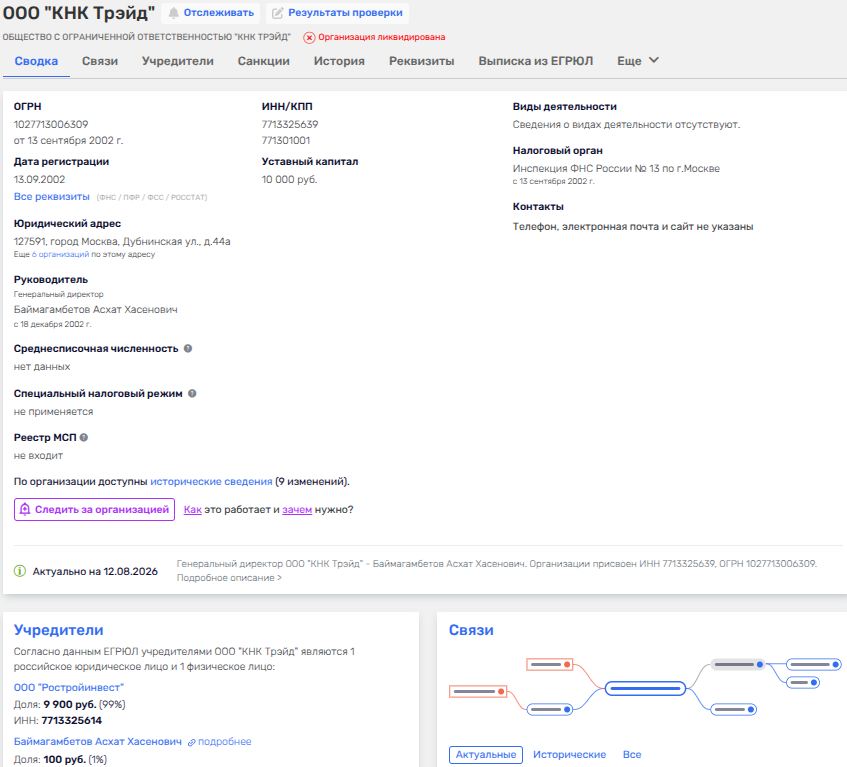This screenshot has width=847, height=767.
Task: Click the Результаты проверки button
Action: (338, 13)
